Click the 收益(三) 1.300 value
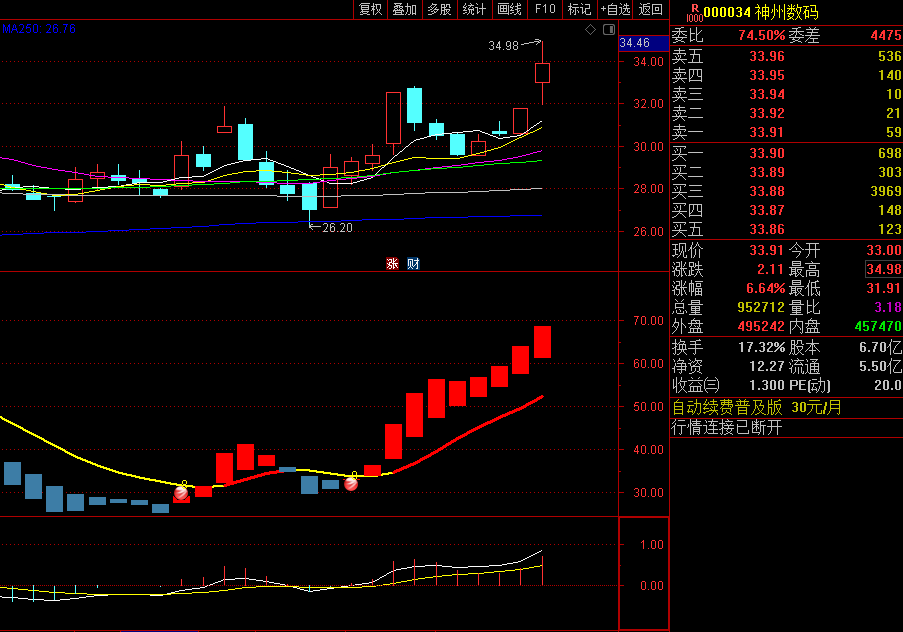 [x=767, y=385]
